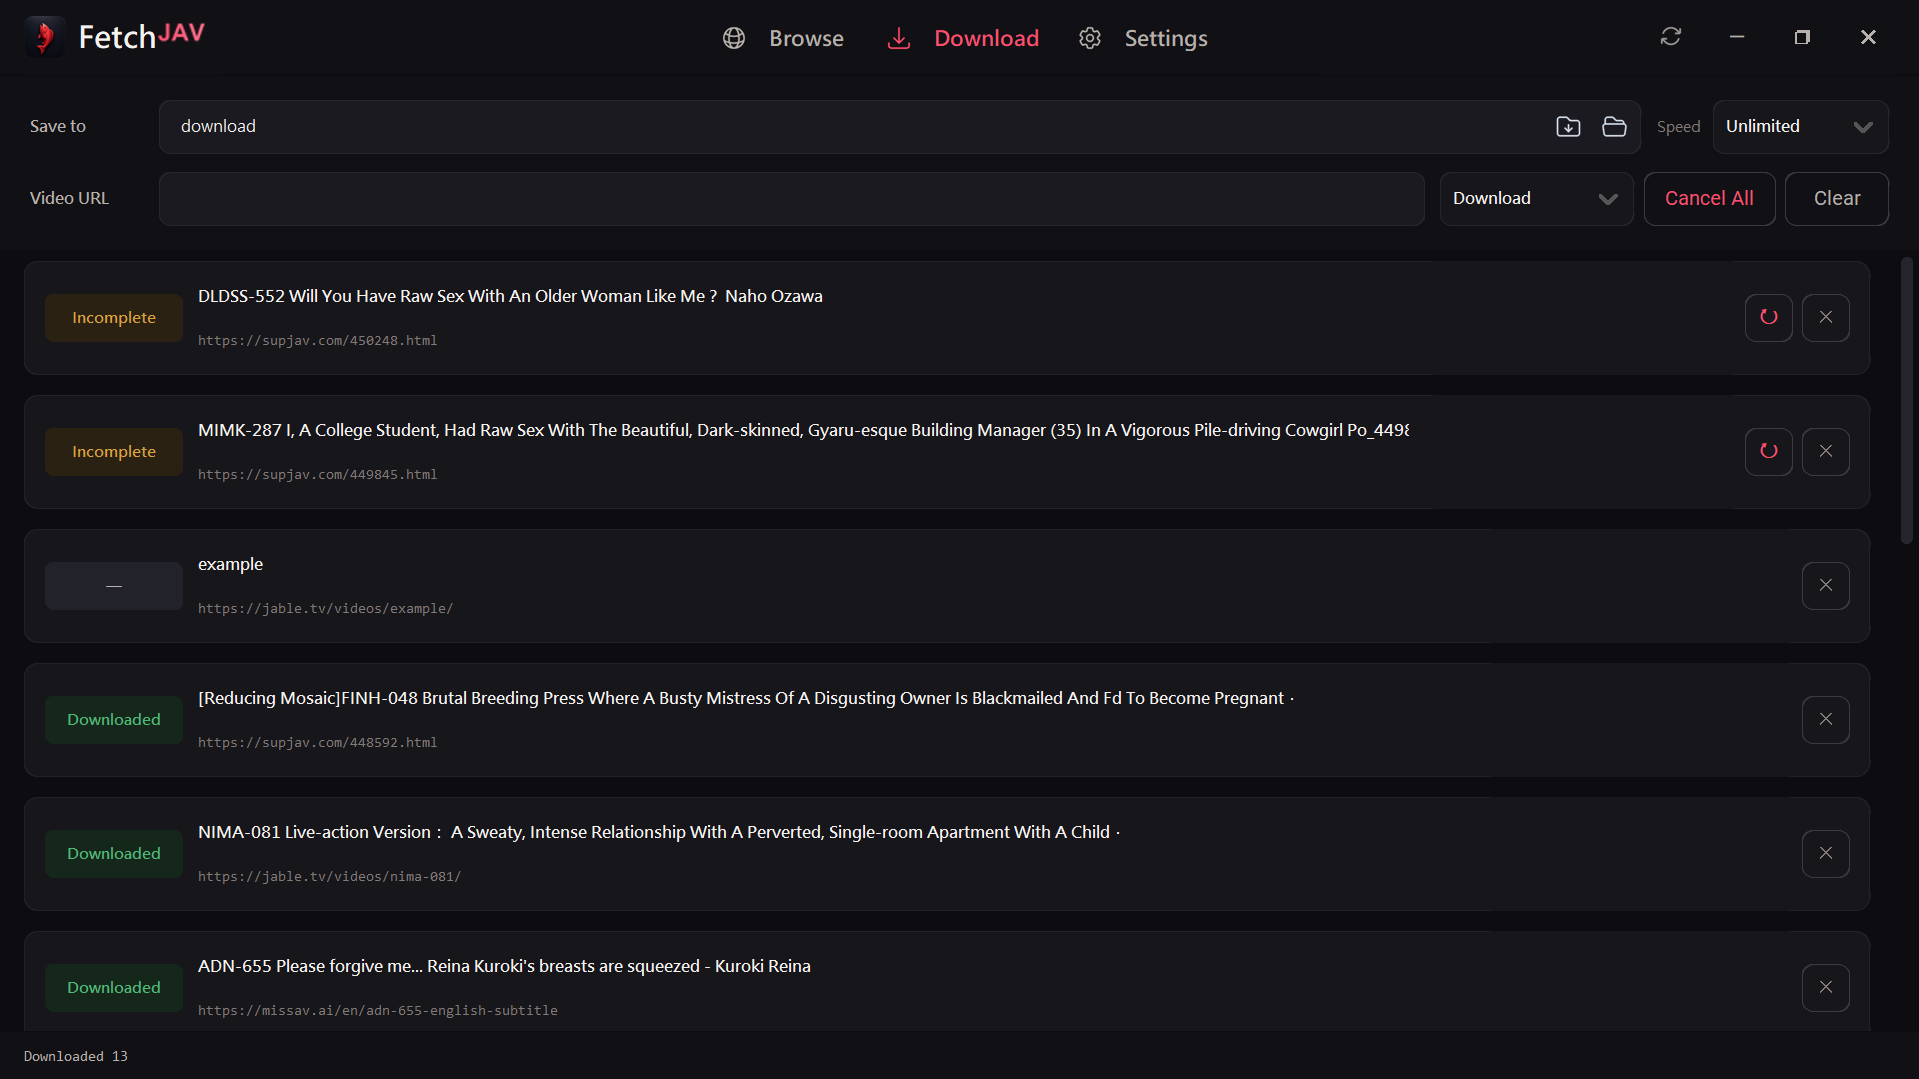Retry the DLDSS-552 incomplete download
The width and height of the screenshot is (1919, 1079).
point(1768,318)
